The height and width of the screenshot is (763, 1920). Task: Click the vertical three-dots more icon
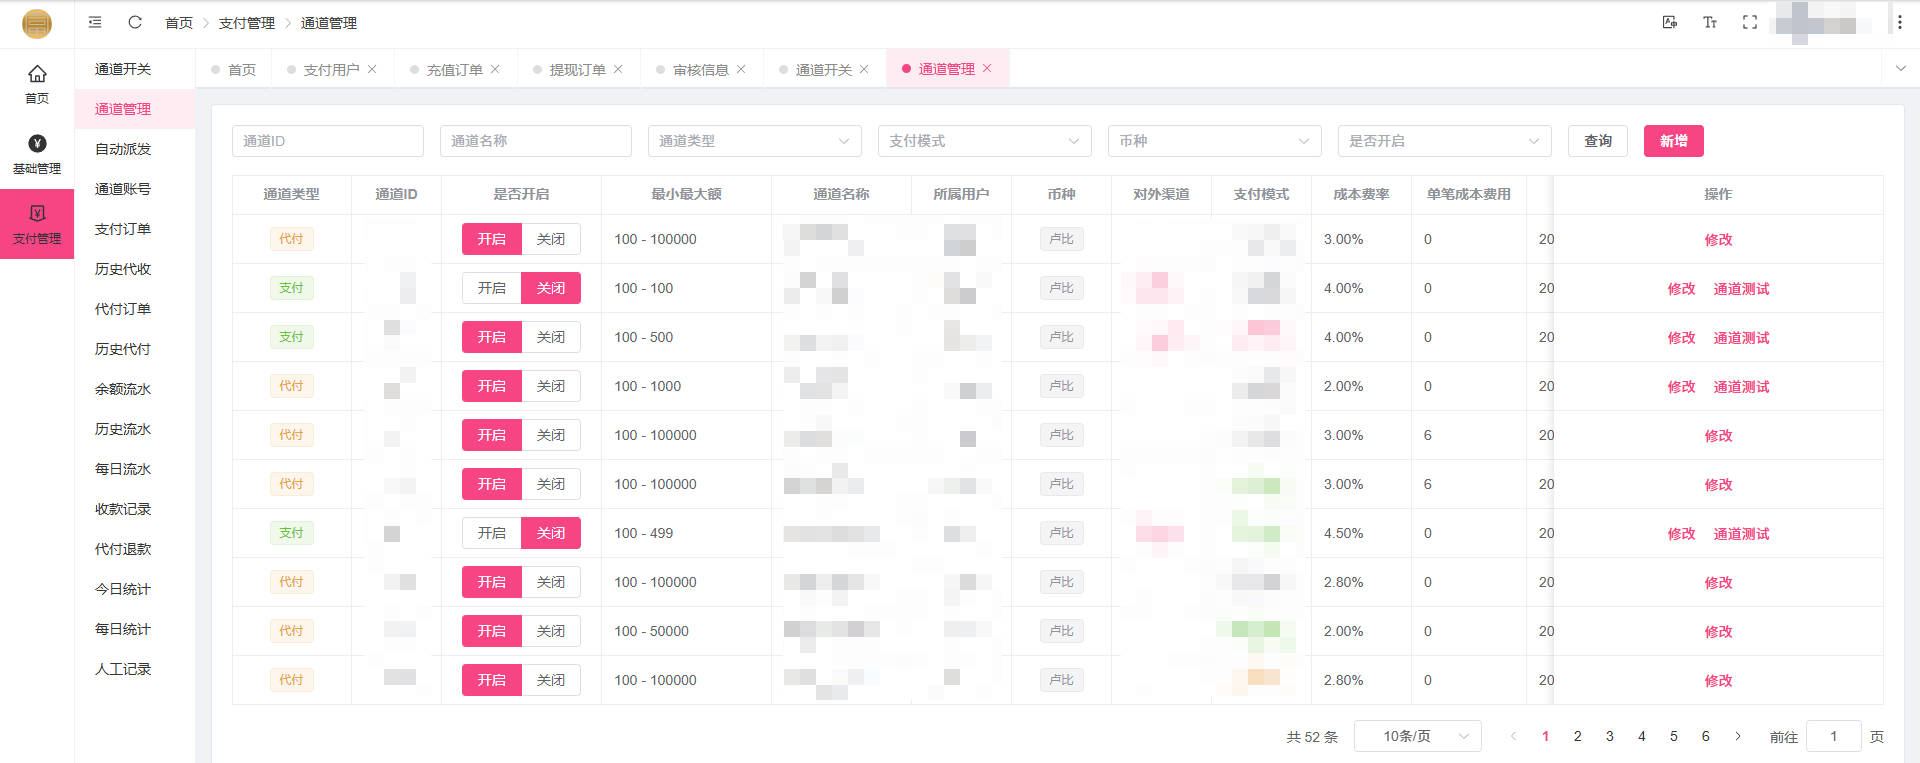(1900, 22)
